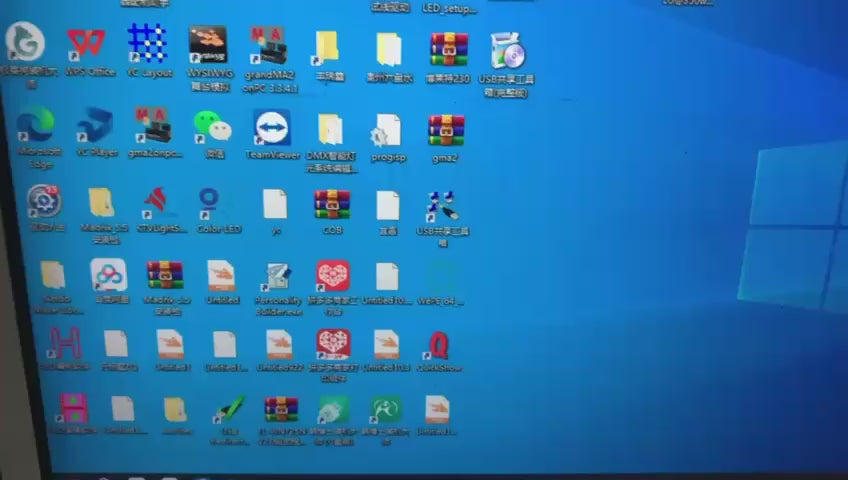Open the green WeChat icon
848x480 pixels.
tap(213, 127)
